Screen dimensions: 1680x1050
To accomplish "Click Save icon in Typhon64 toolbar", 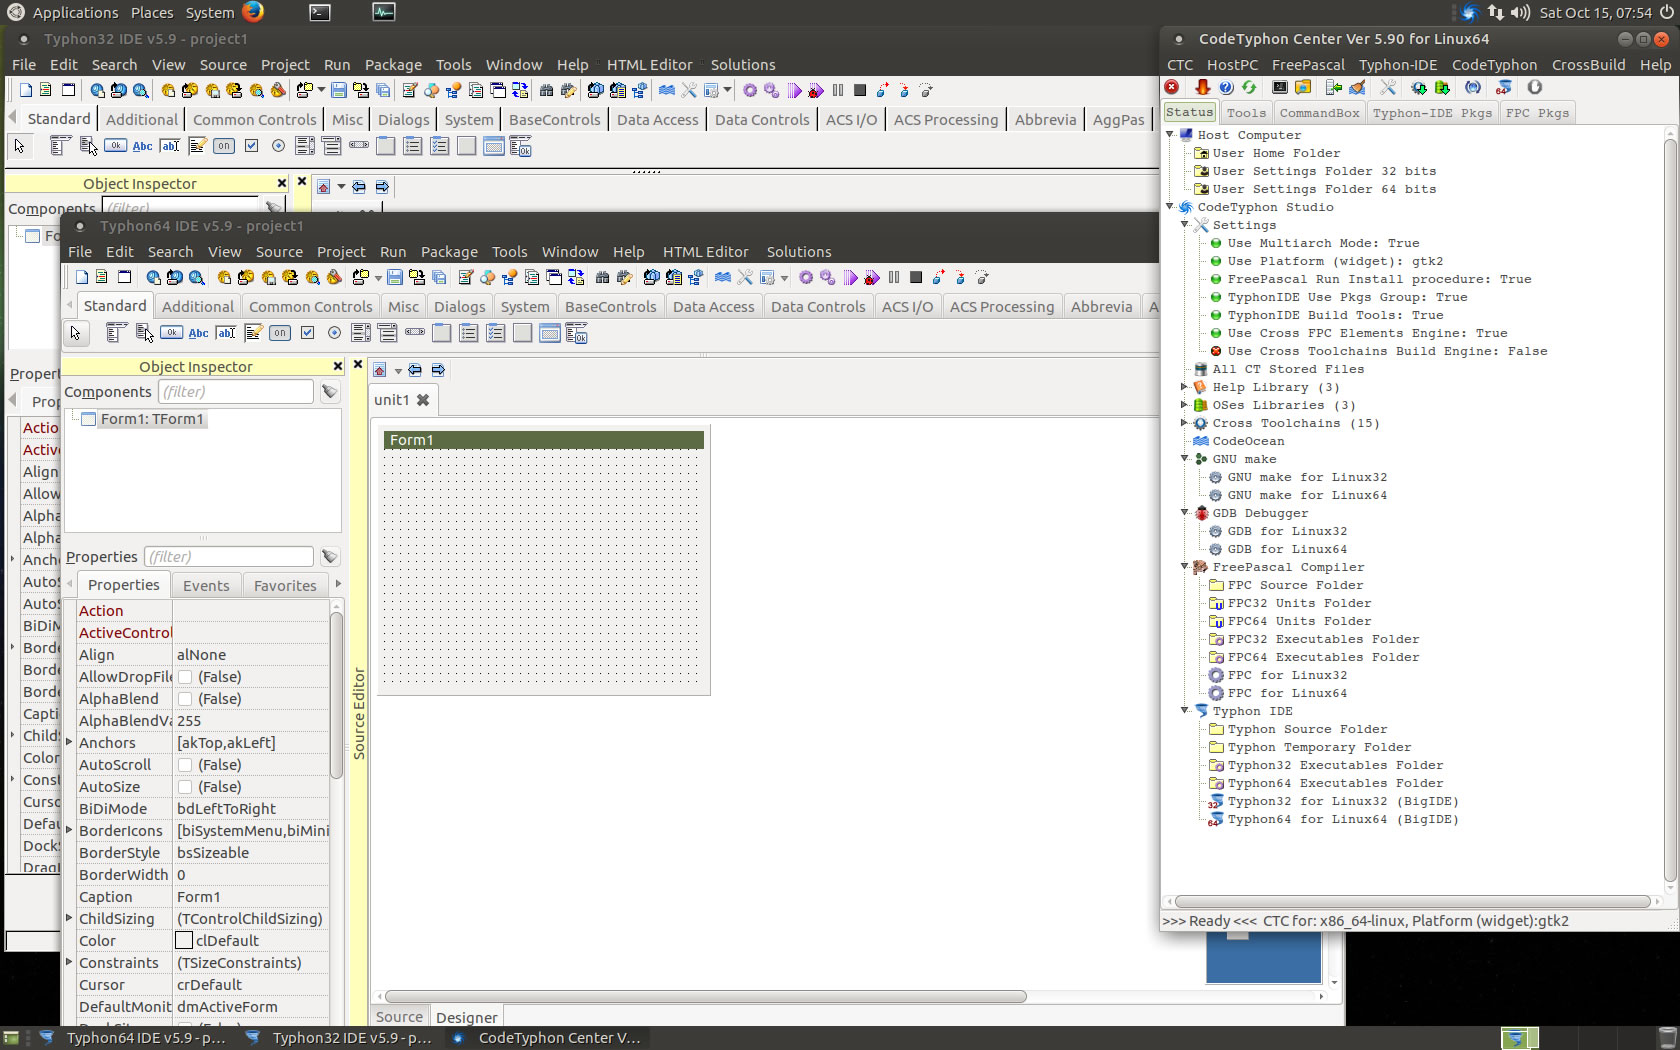I will click(x=395, y=277).
